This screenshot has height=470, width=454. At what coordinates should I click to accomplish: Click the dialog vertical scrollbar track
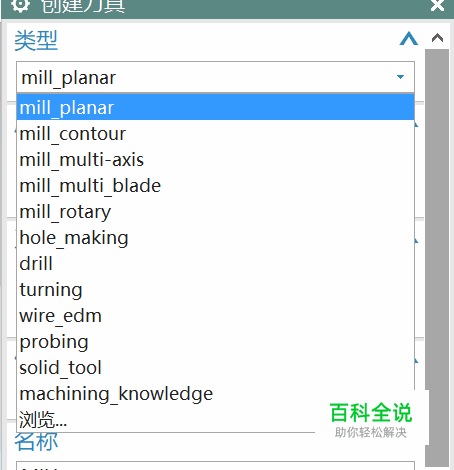coord(437,258)
